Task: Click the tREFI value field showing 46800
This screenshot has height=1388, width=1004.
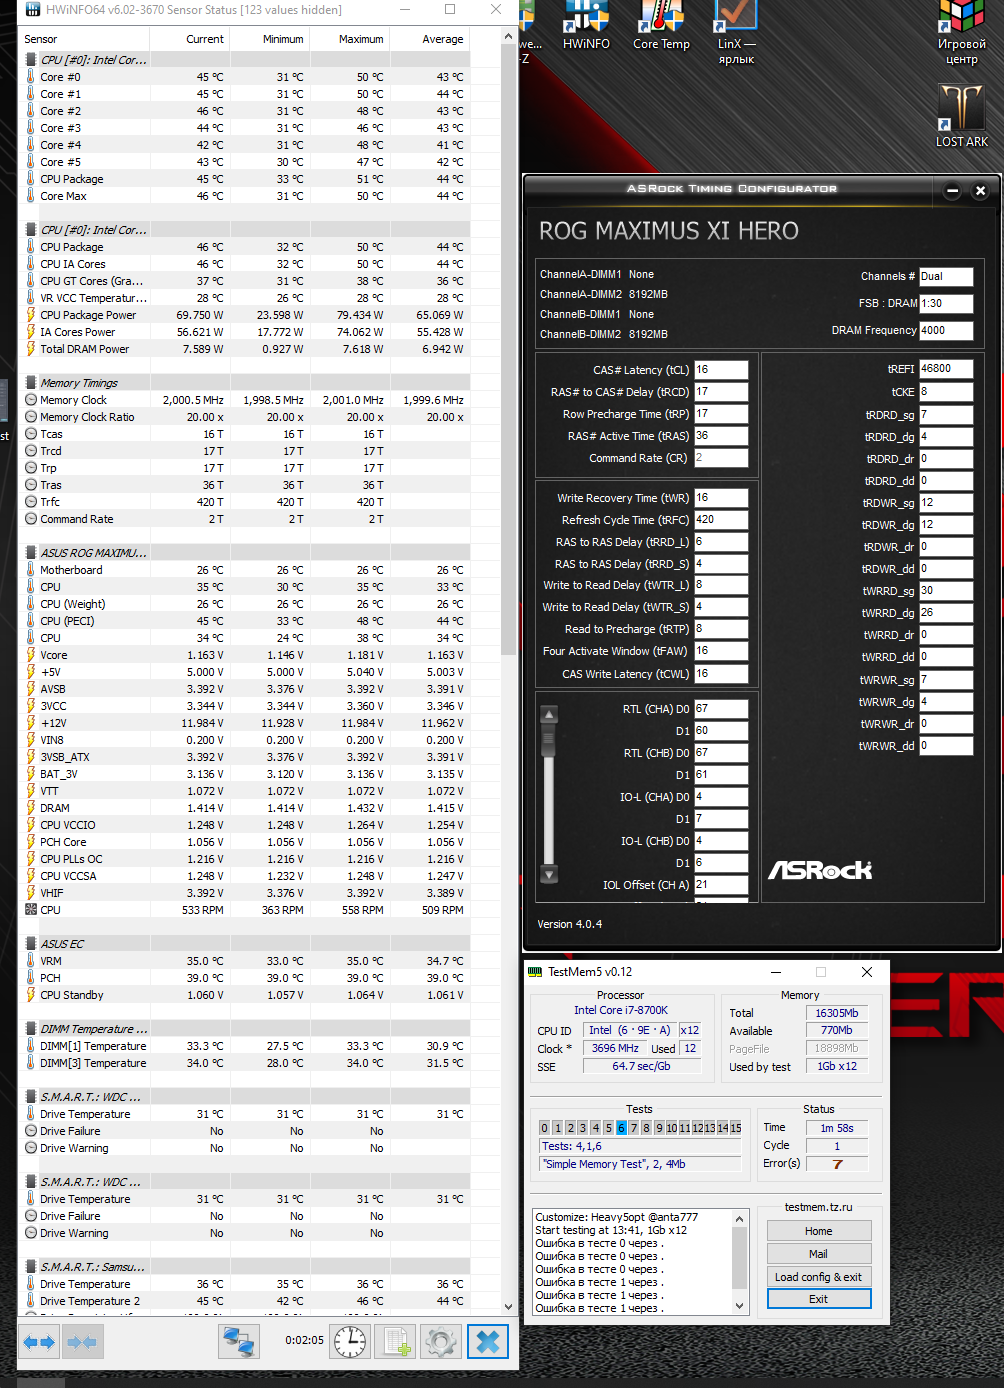Action: click(x=946, y=369)
